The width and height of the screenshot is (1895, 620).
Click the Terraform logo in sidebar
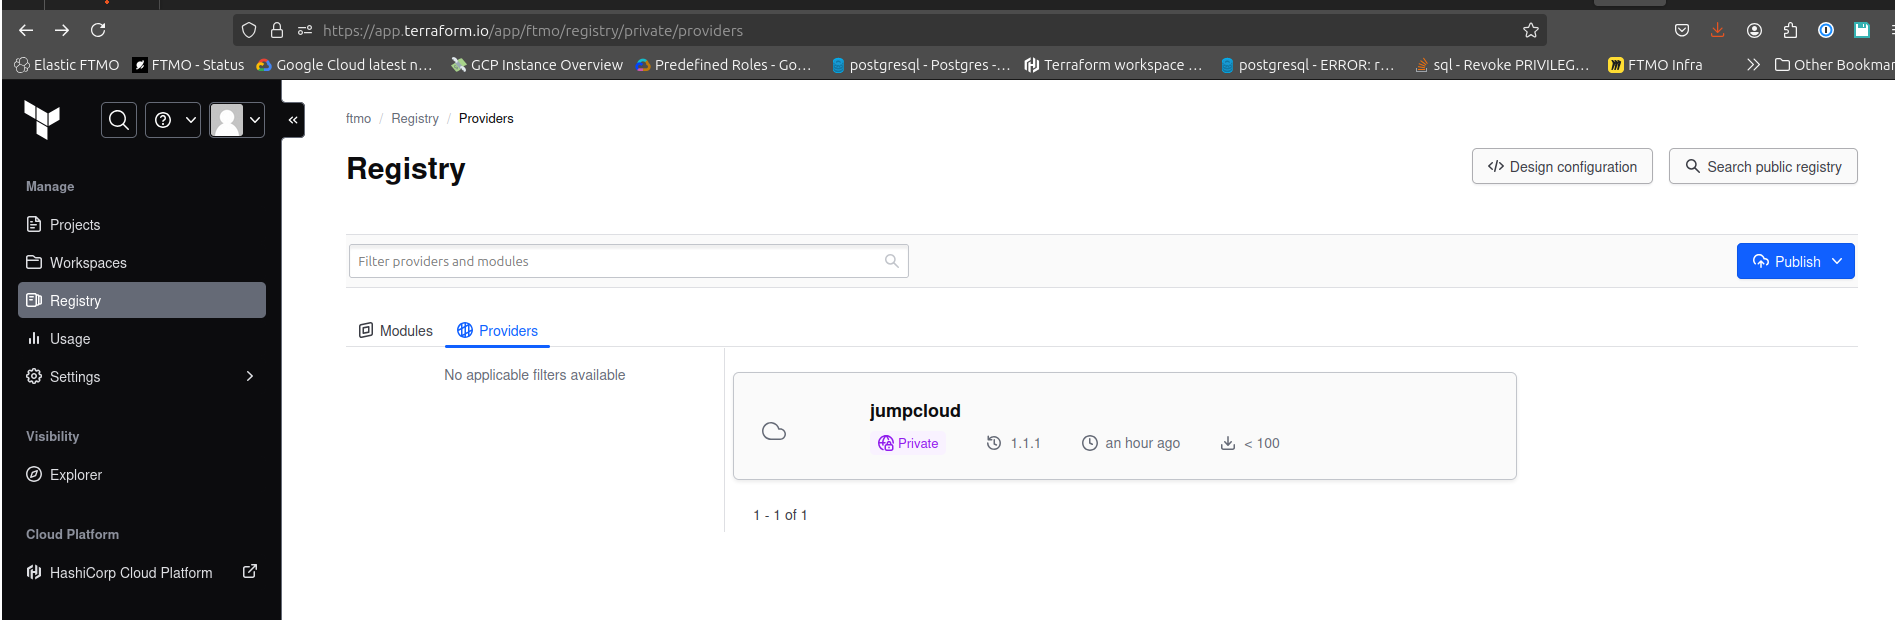pyautogui.click(x=42, y=120)
